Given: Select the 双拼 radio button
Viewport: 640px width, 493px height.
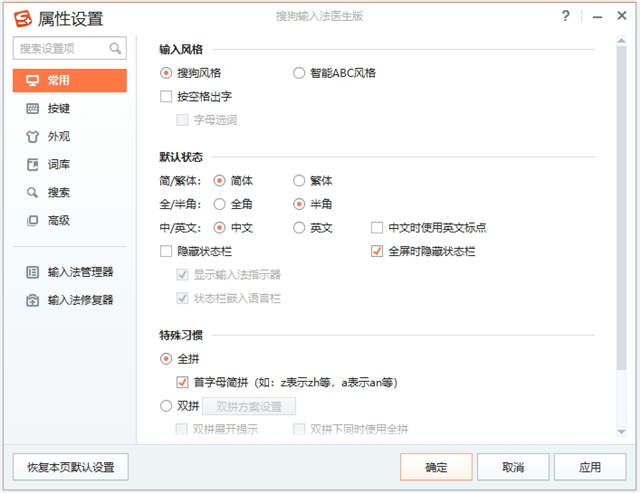Looking at the screenshot, I should 167,406.
